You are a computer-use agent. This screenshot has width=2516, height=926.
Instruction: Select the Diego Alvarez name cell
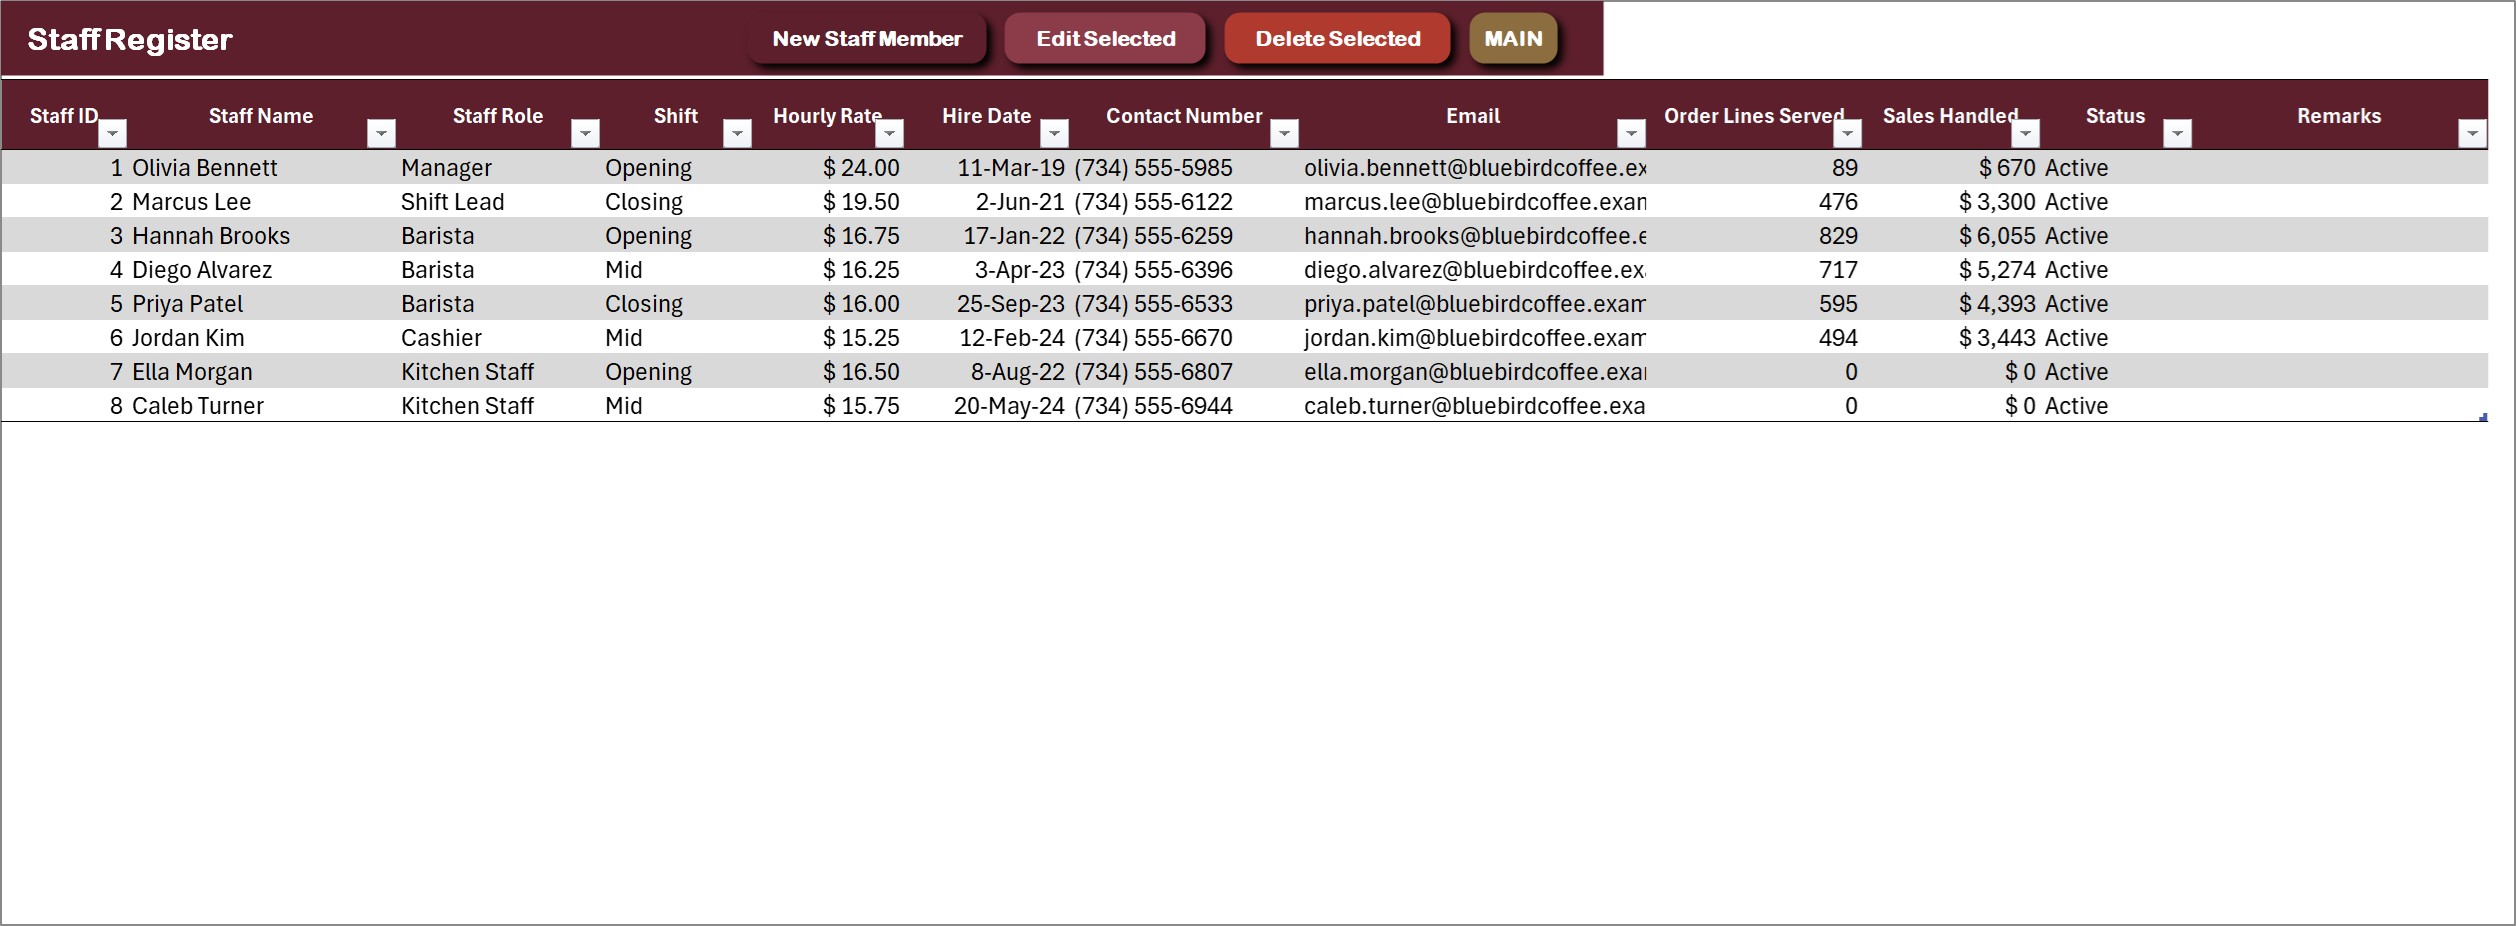(x=262, y=270)
